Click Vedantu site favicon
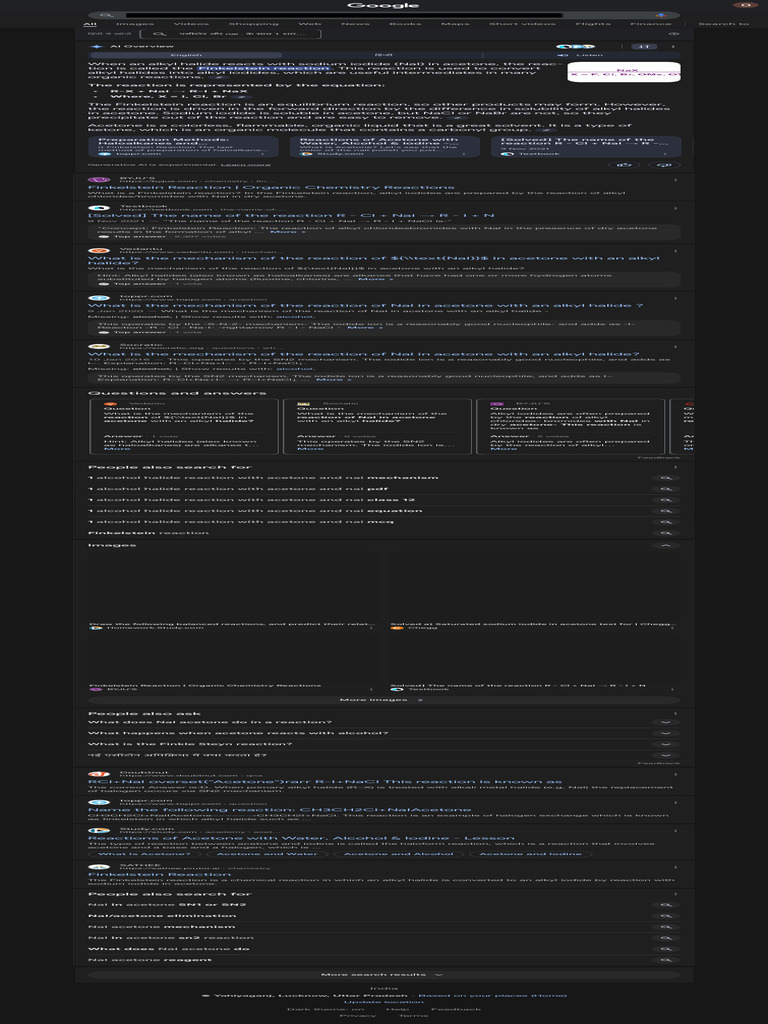768x1024 pixels. coord(99,251)
